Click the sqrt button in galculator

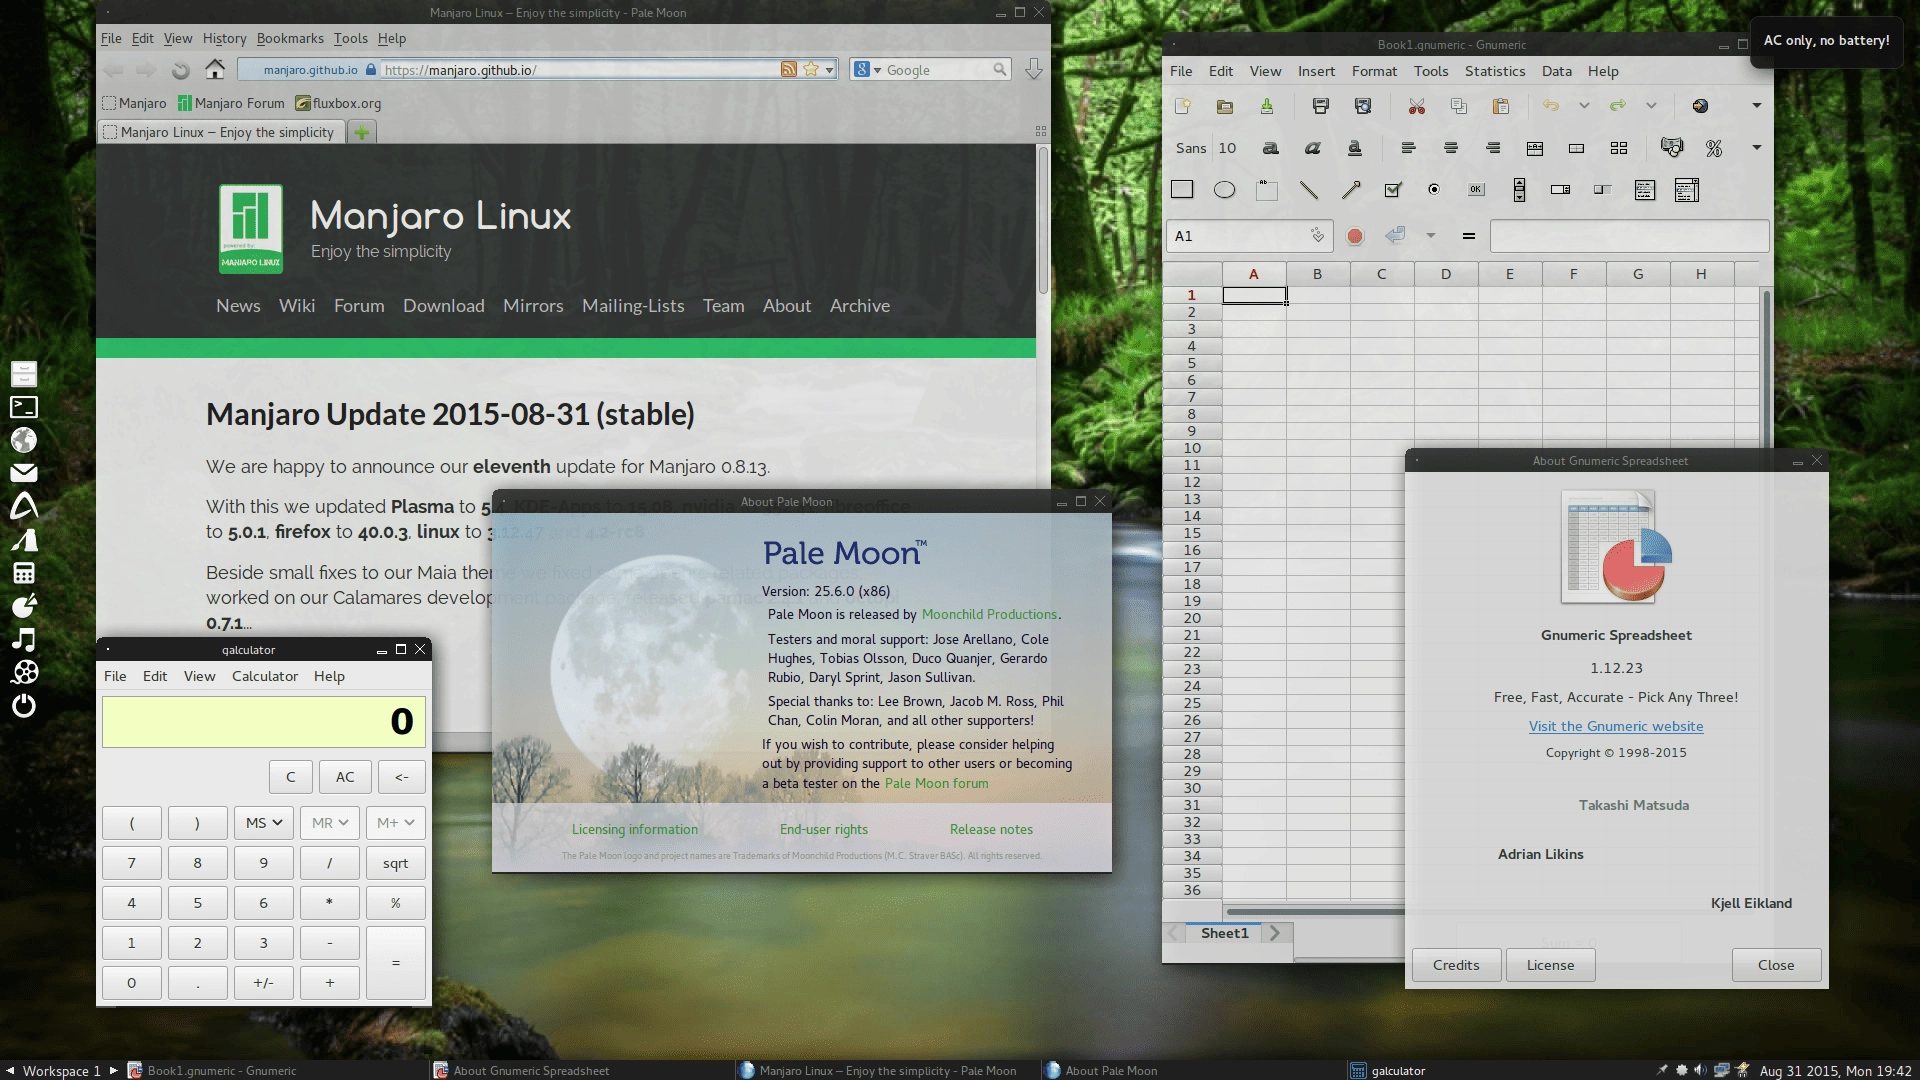pos(395,863)
